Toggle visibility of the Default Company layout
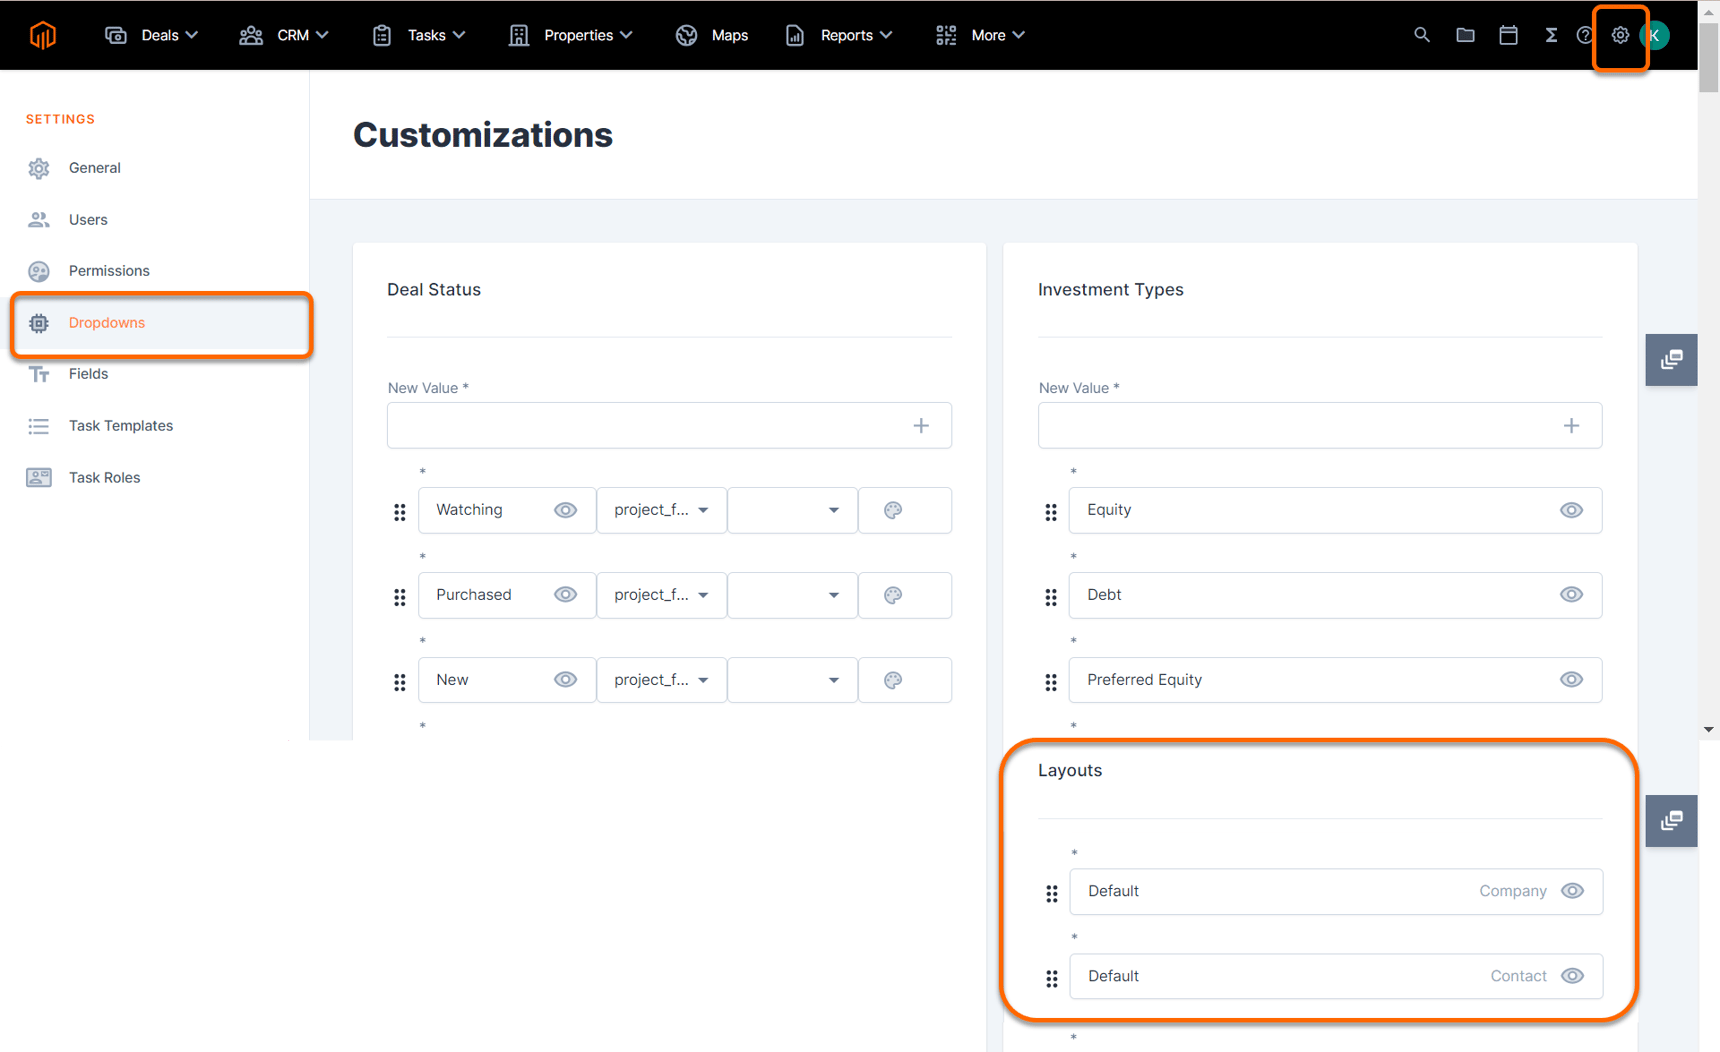Image resolution: width=1720 pixels, height=1052 pixels. tap(1572, 891)
